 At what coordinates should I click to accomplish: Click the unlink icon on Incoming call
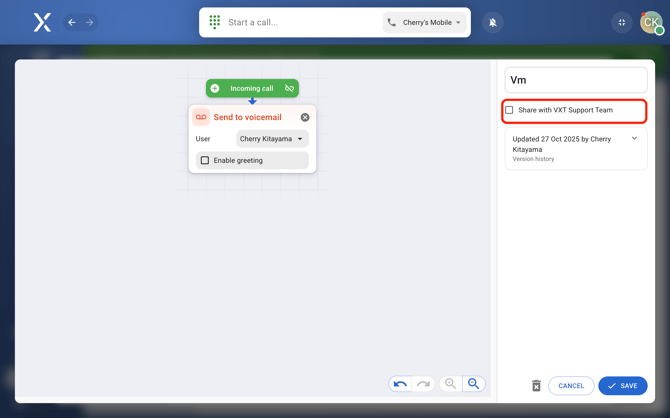pos(289,88)
